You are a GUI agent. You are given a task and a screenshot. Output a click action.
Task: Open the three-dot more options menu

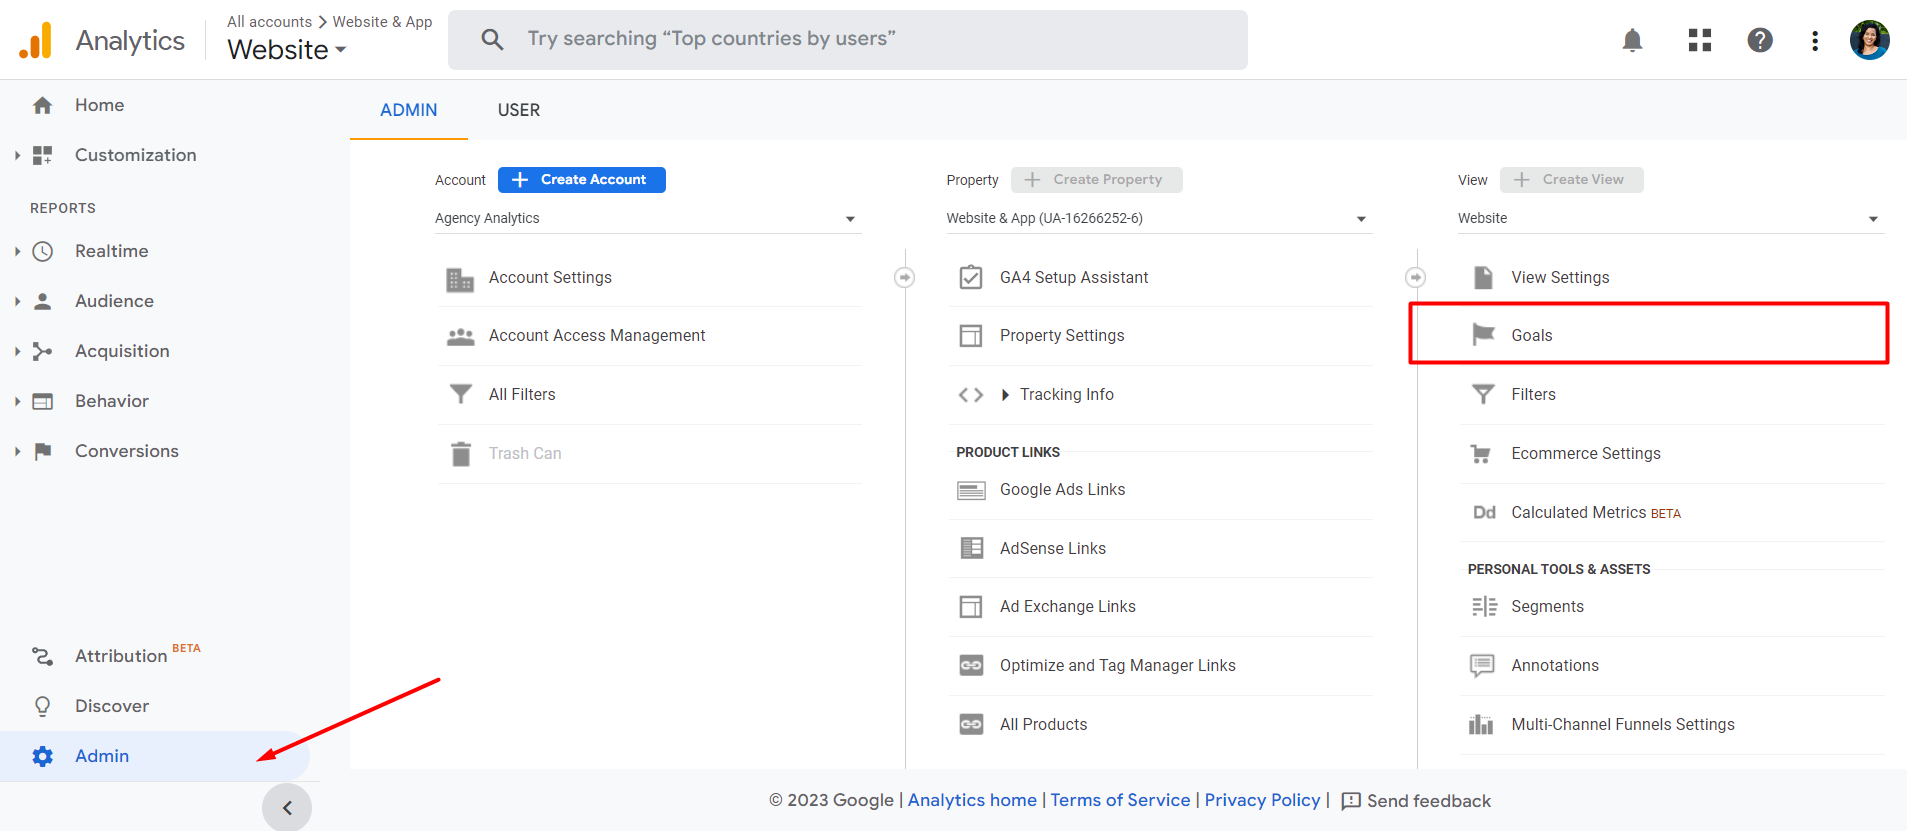click(x=1815, y=40)
